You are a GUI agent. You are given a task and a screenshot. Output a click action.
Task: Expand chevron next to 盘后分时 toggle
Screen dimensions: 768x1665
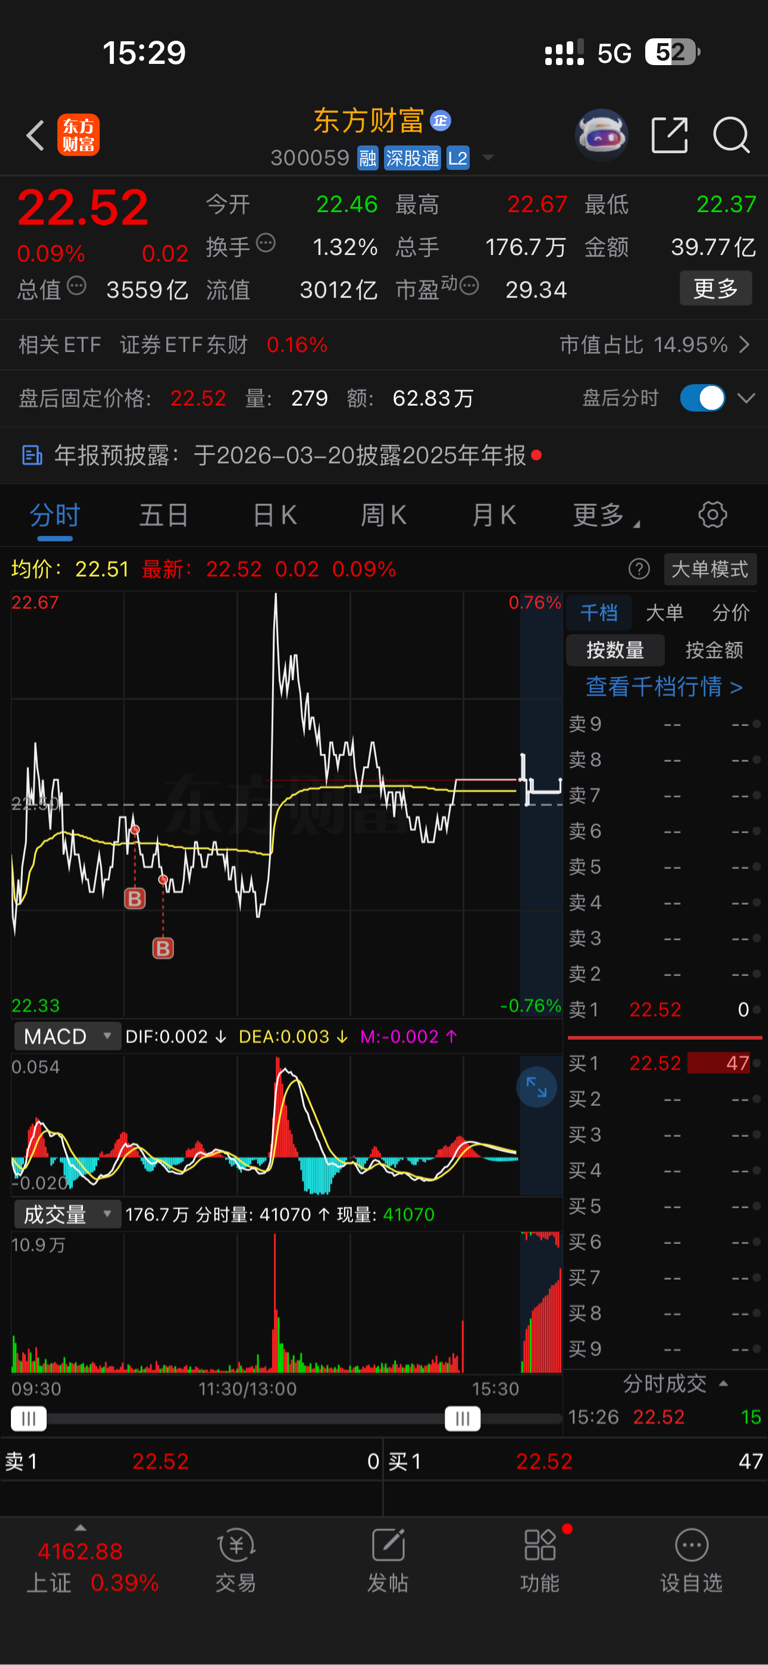[746, 398]
